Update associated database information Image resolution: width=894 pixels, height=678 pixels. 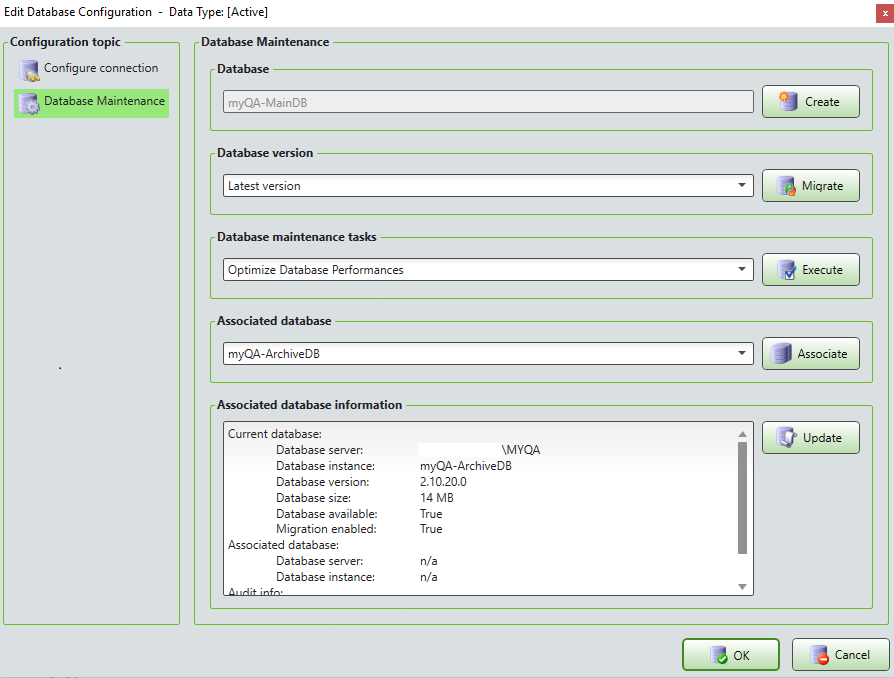pyautogui.click(x=810, y=437)
